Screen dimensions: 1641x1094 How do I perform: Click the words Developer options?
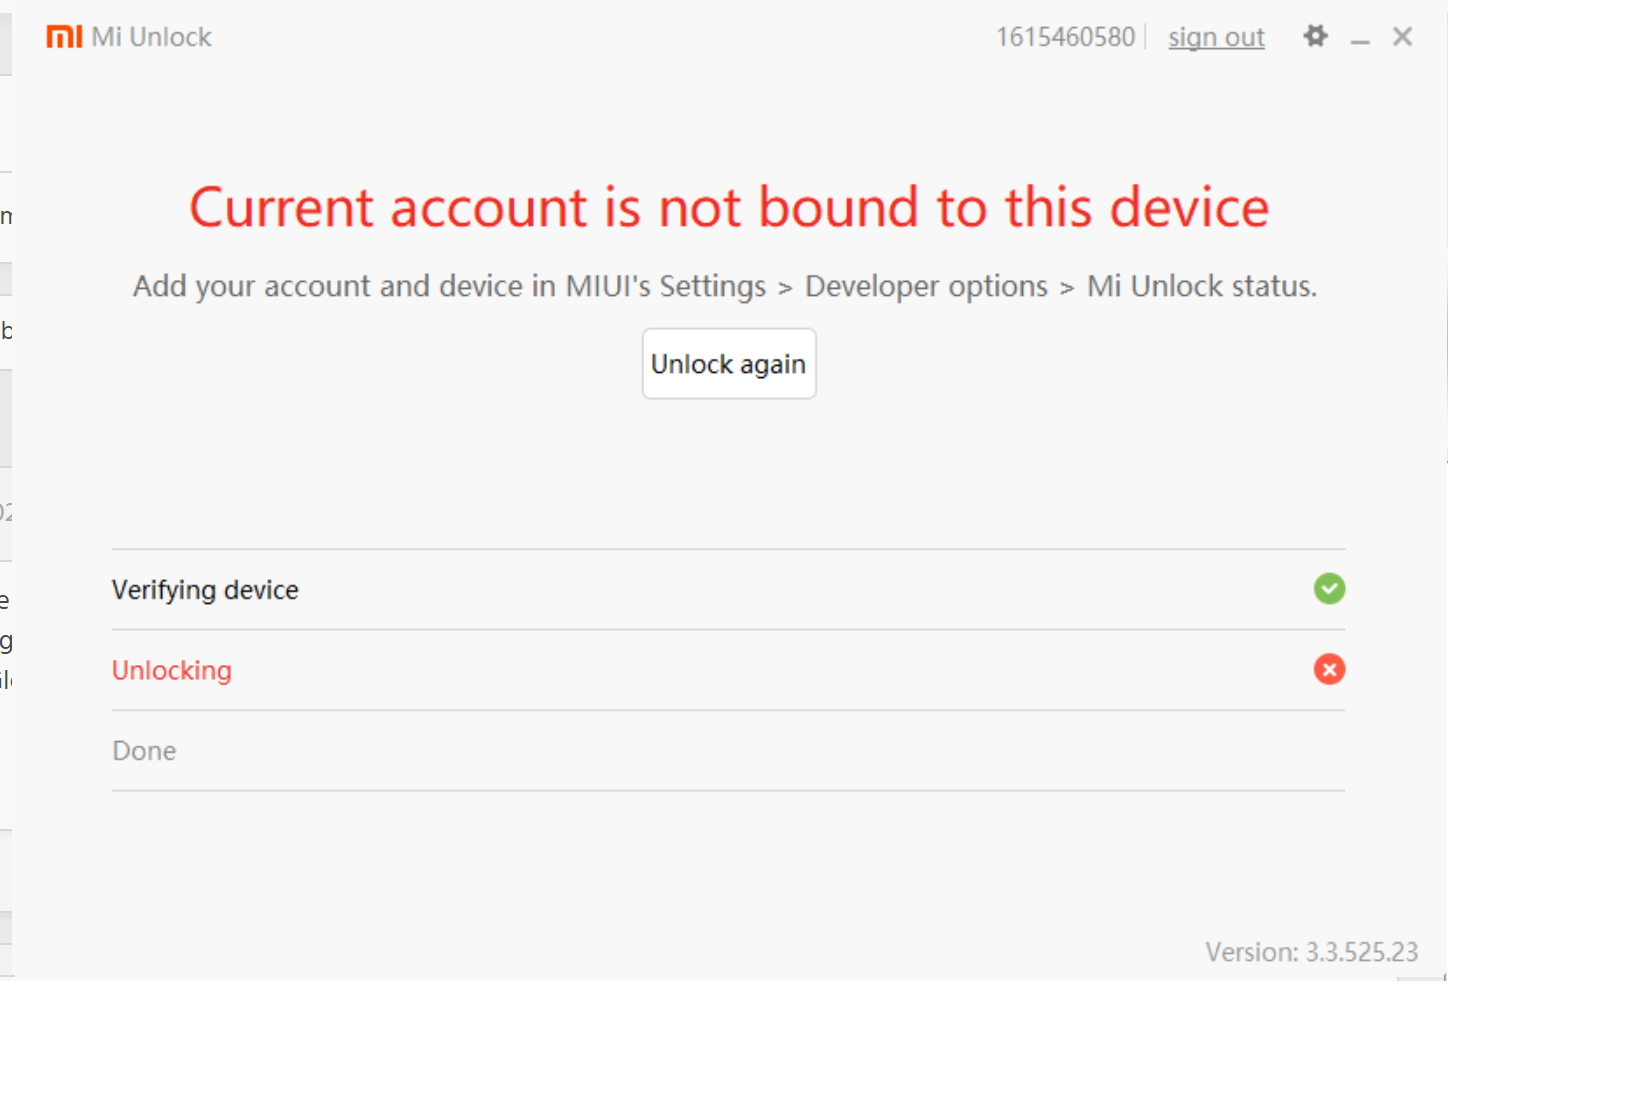pyautogui.click(x=926, y=287)
